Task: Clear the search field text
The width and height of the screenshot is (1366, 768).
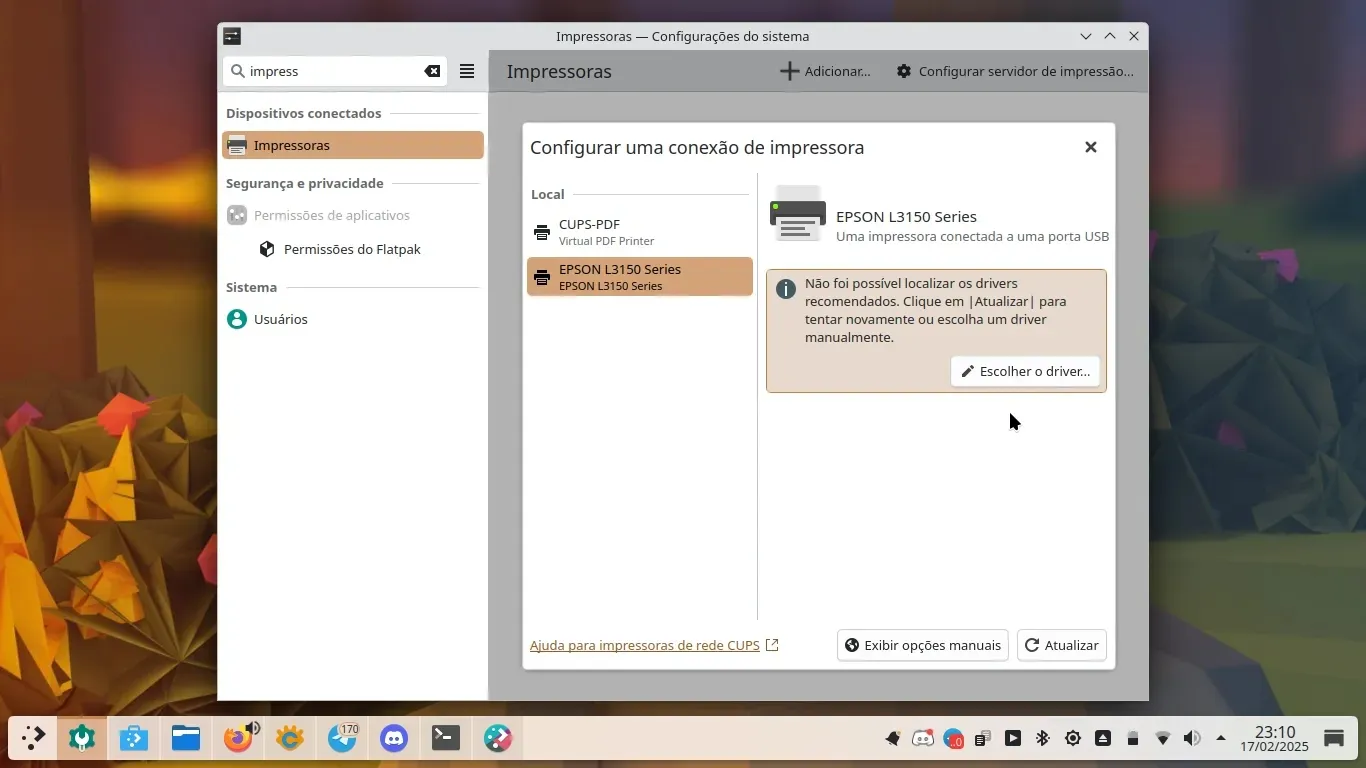Action: (x=432, y=71)
